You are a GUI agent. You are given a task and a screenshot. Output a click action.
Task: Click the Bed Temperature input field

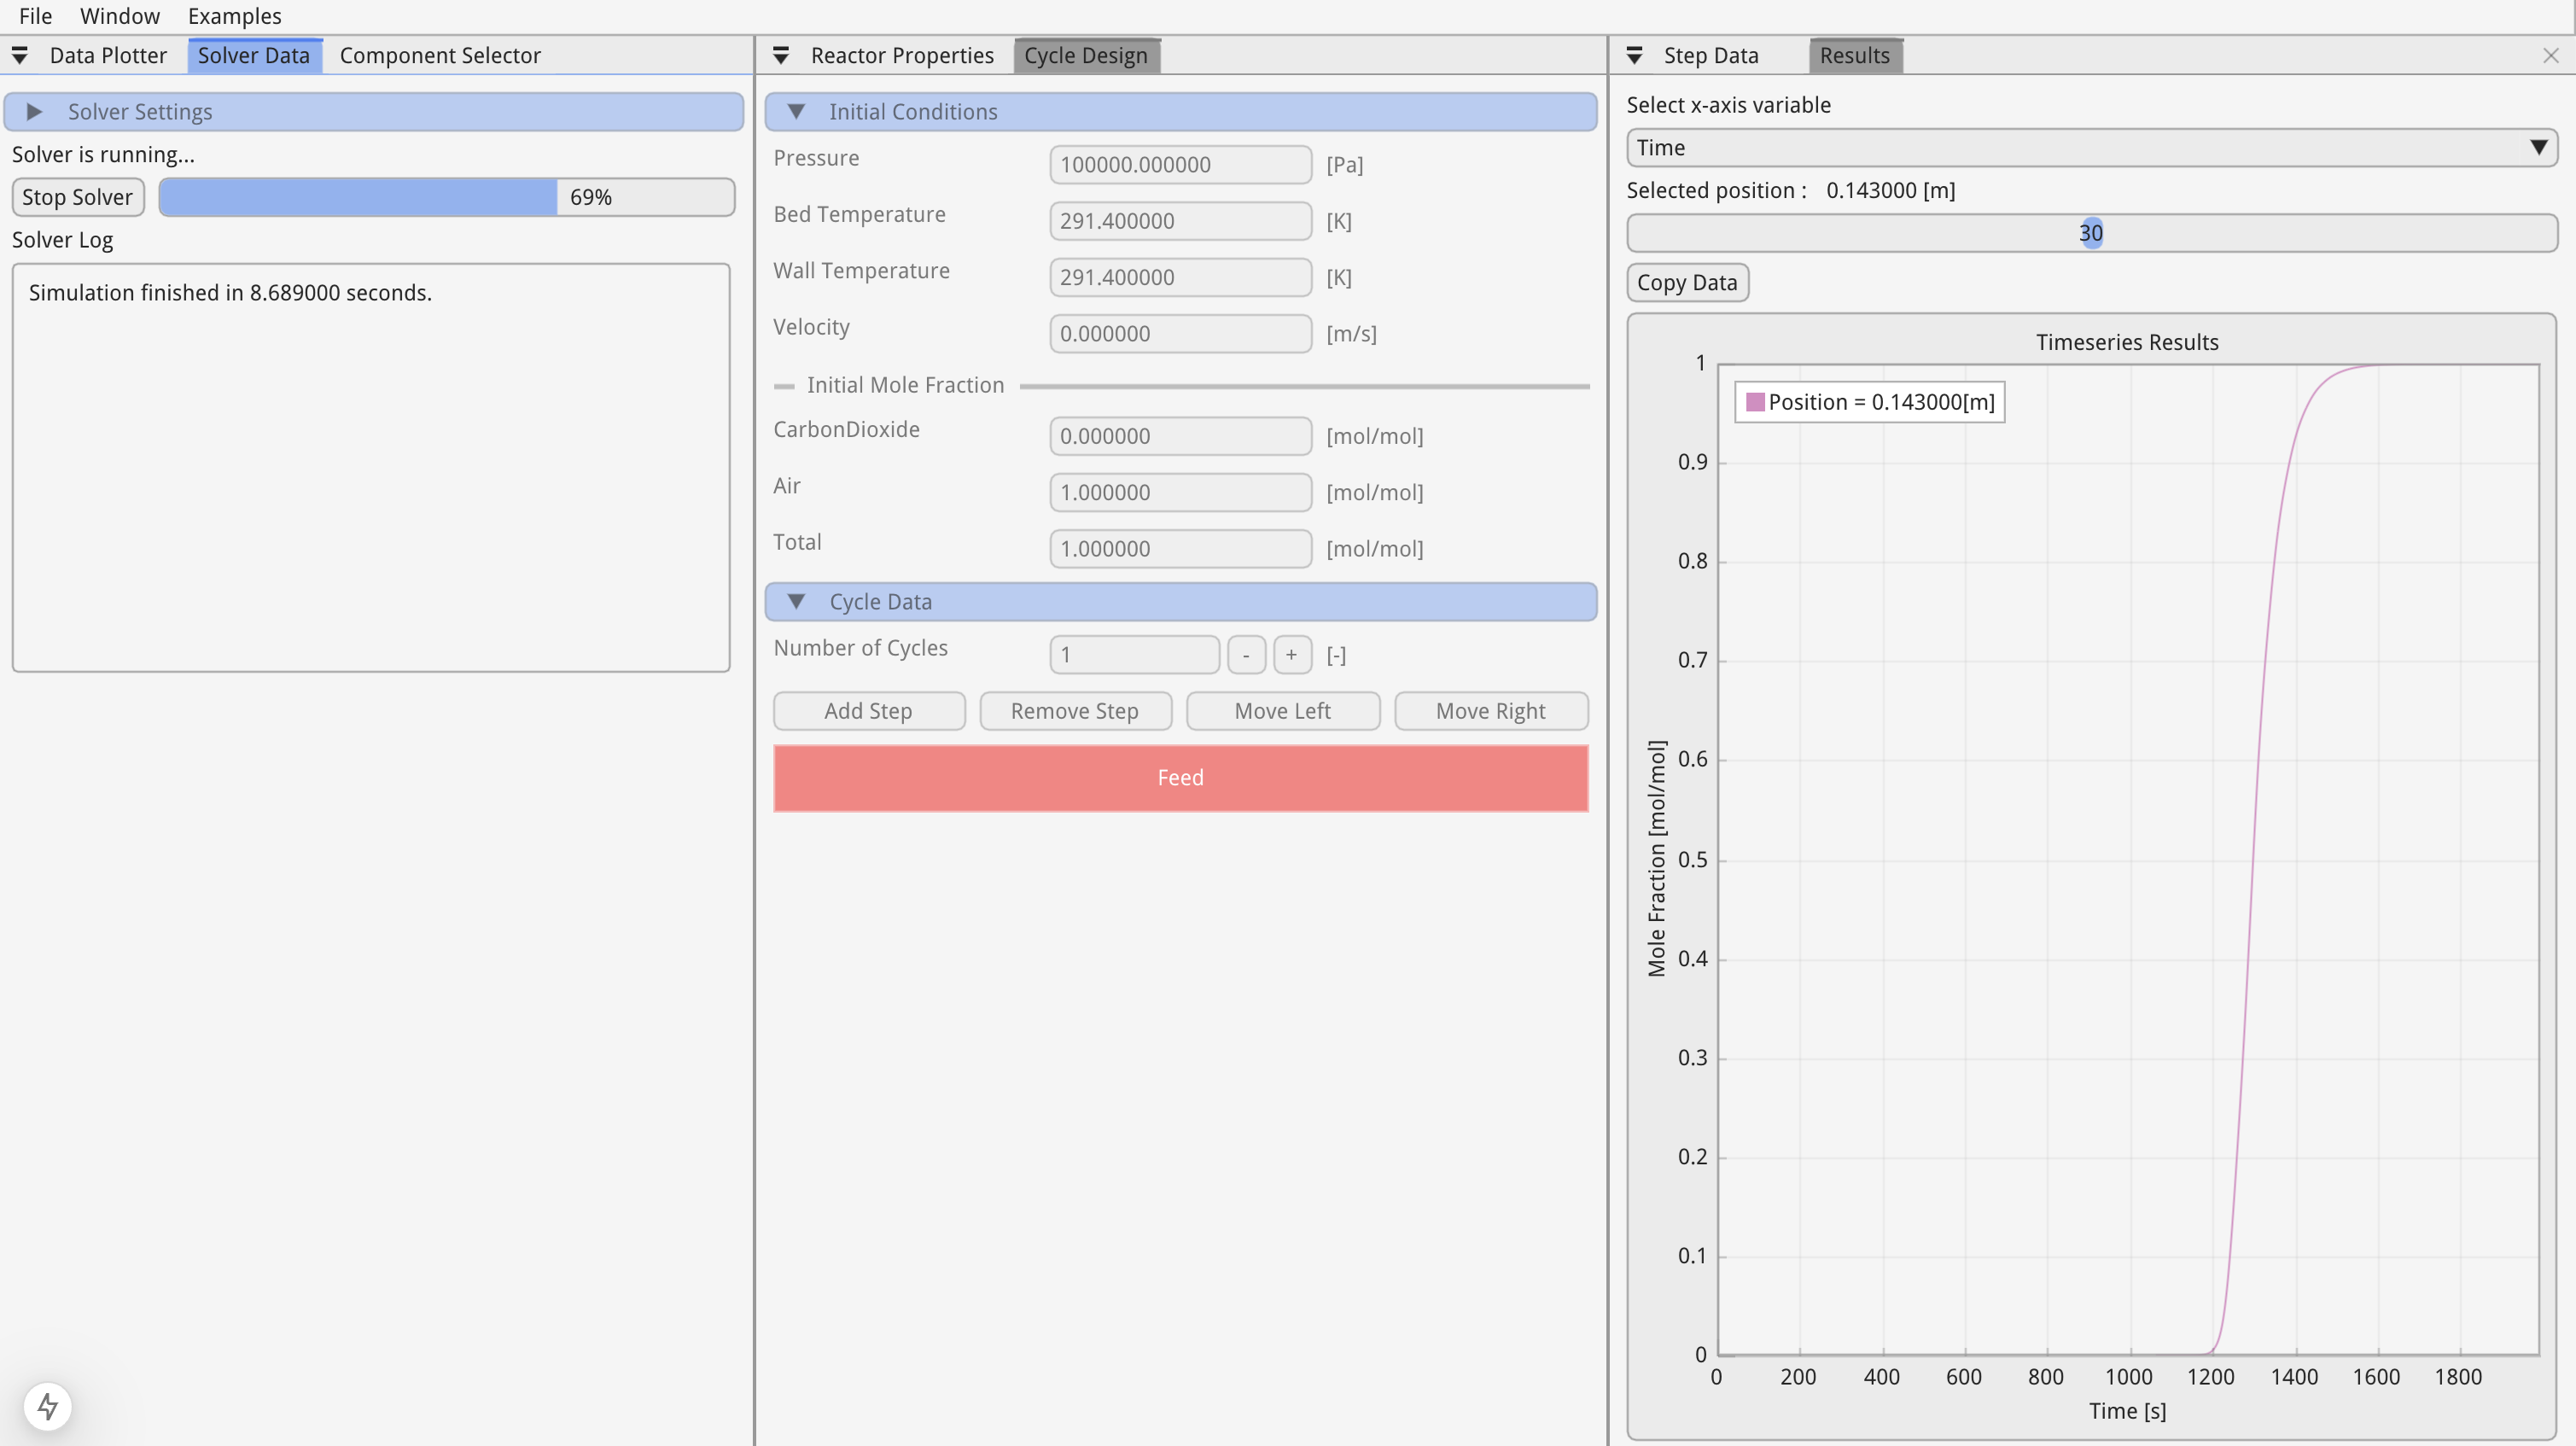[x=1180, y=221]
